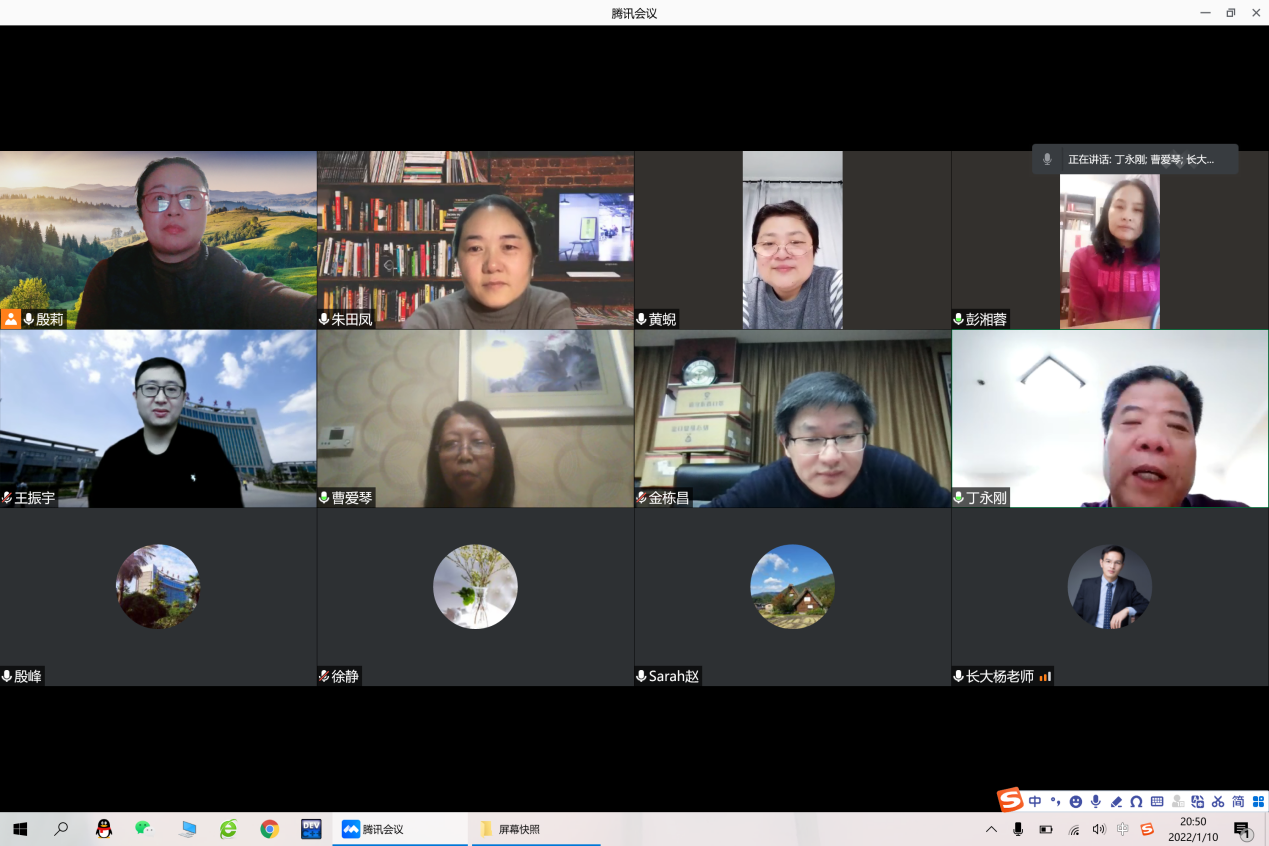The image size is (1269, 846).
Task: Click the microphone icon beside 王振宇's name
Action: click(7, 498)
